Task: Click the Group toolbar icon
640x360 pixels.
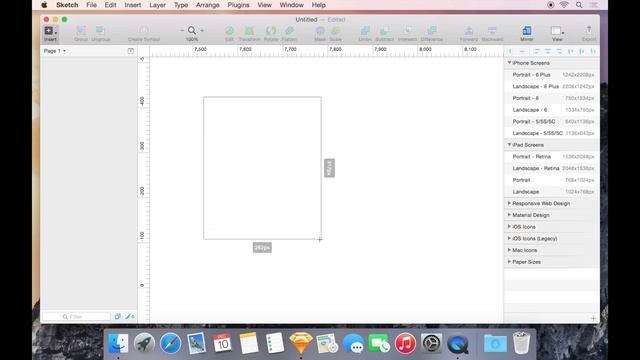Action: (81, 31)
